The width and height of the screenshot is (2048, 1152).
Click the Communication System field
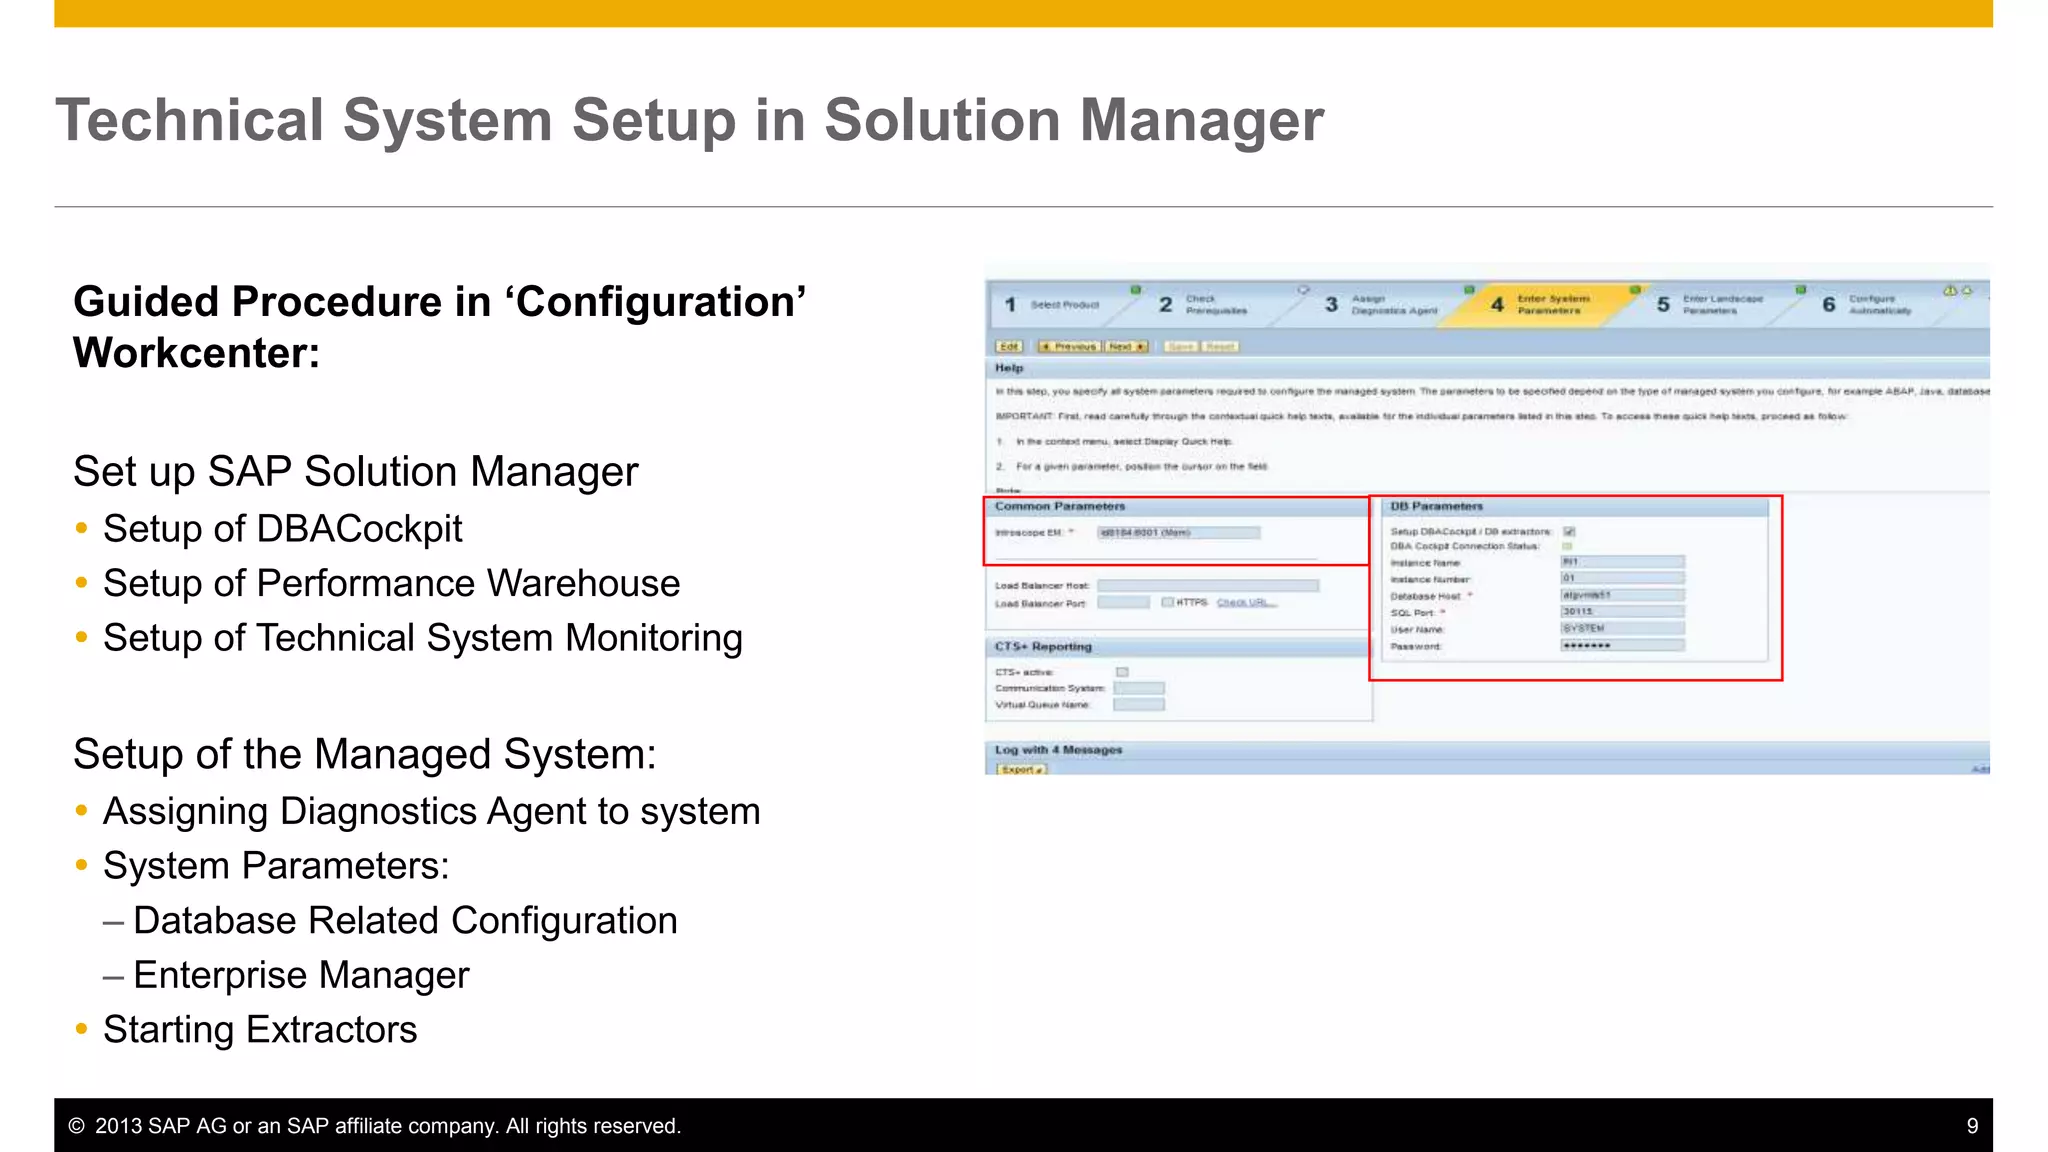[x=1139, y=688]
